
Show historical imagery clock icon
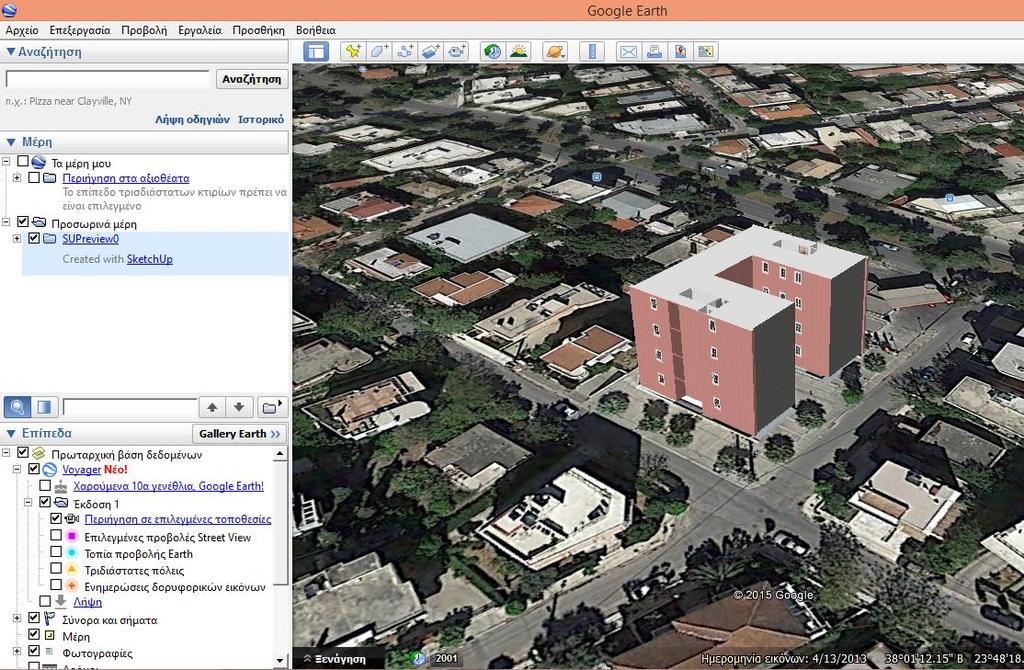(x=492, y=52)
